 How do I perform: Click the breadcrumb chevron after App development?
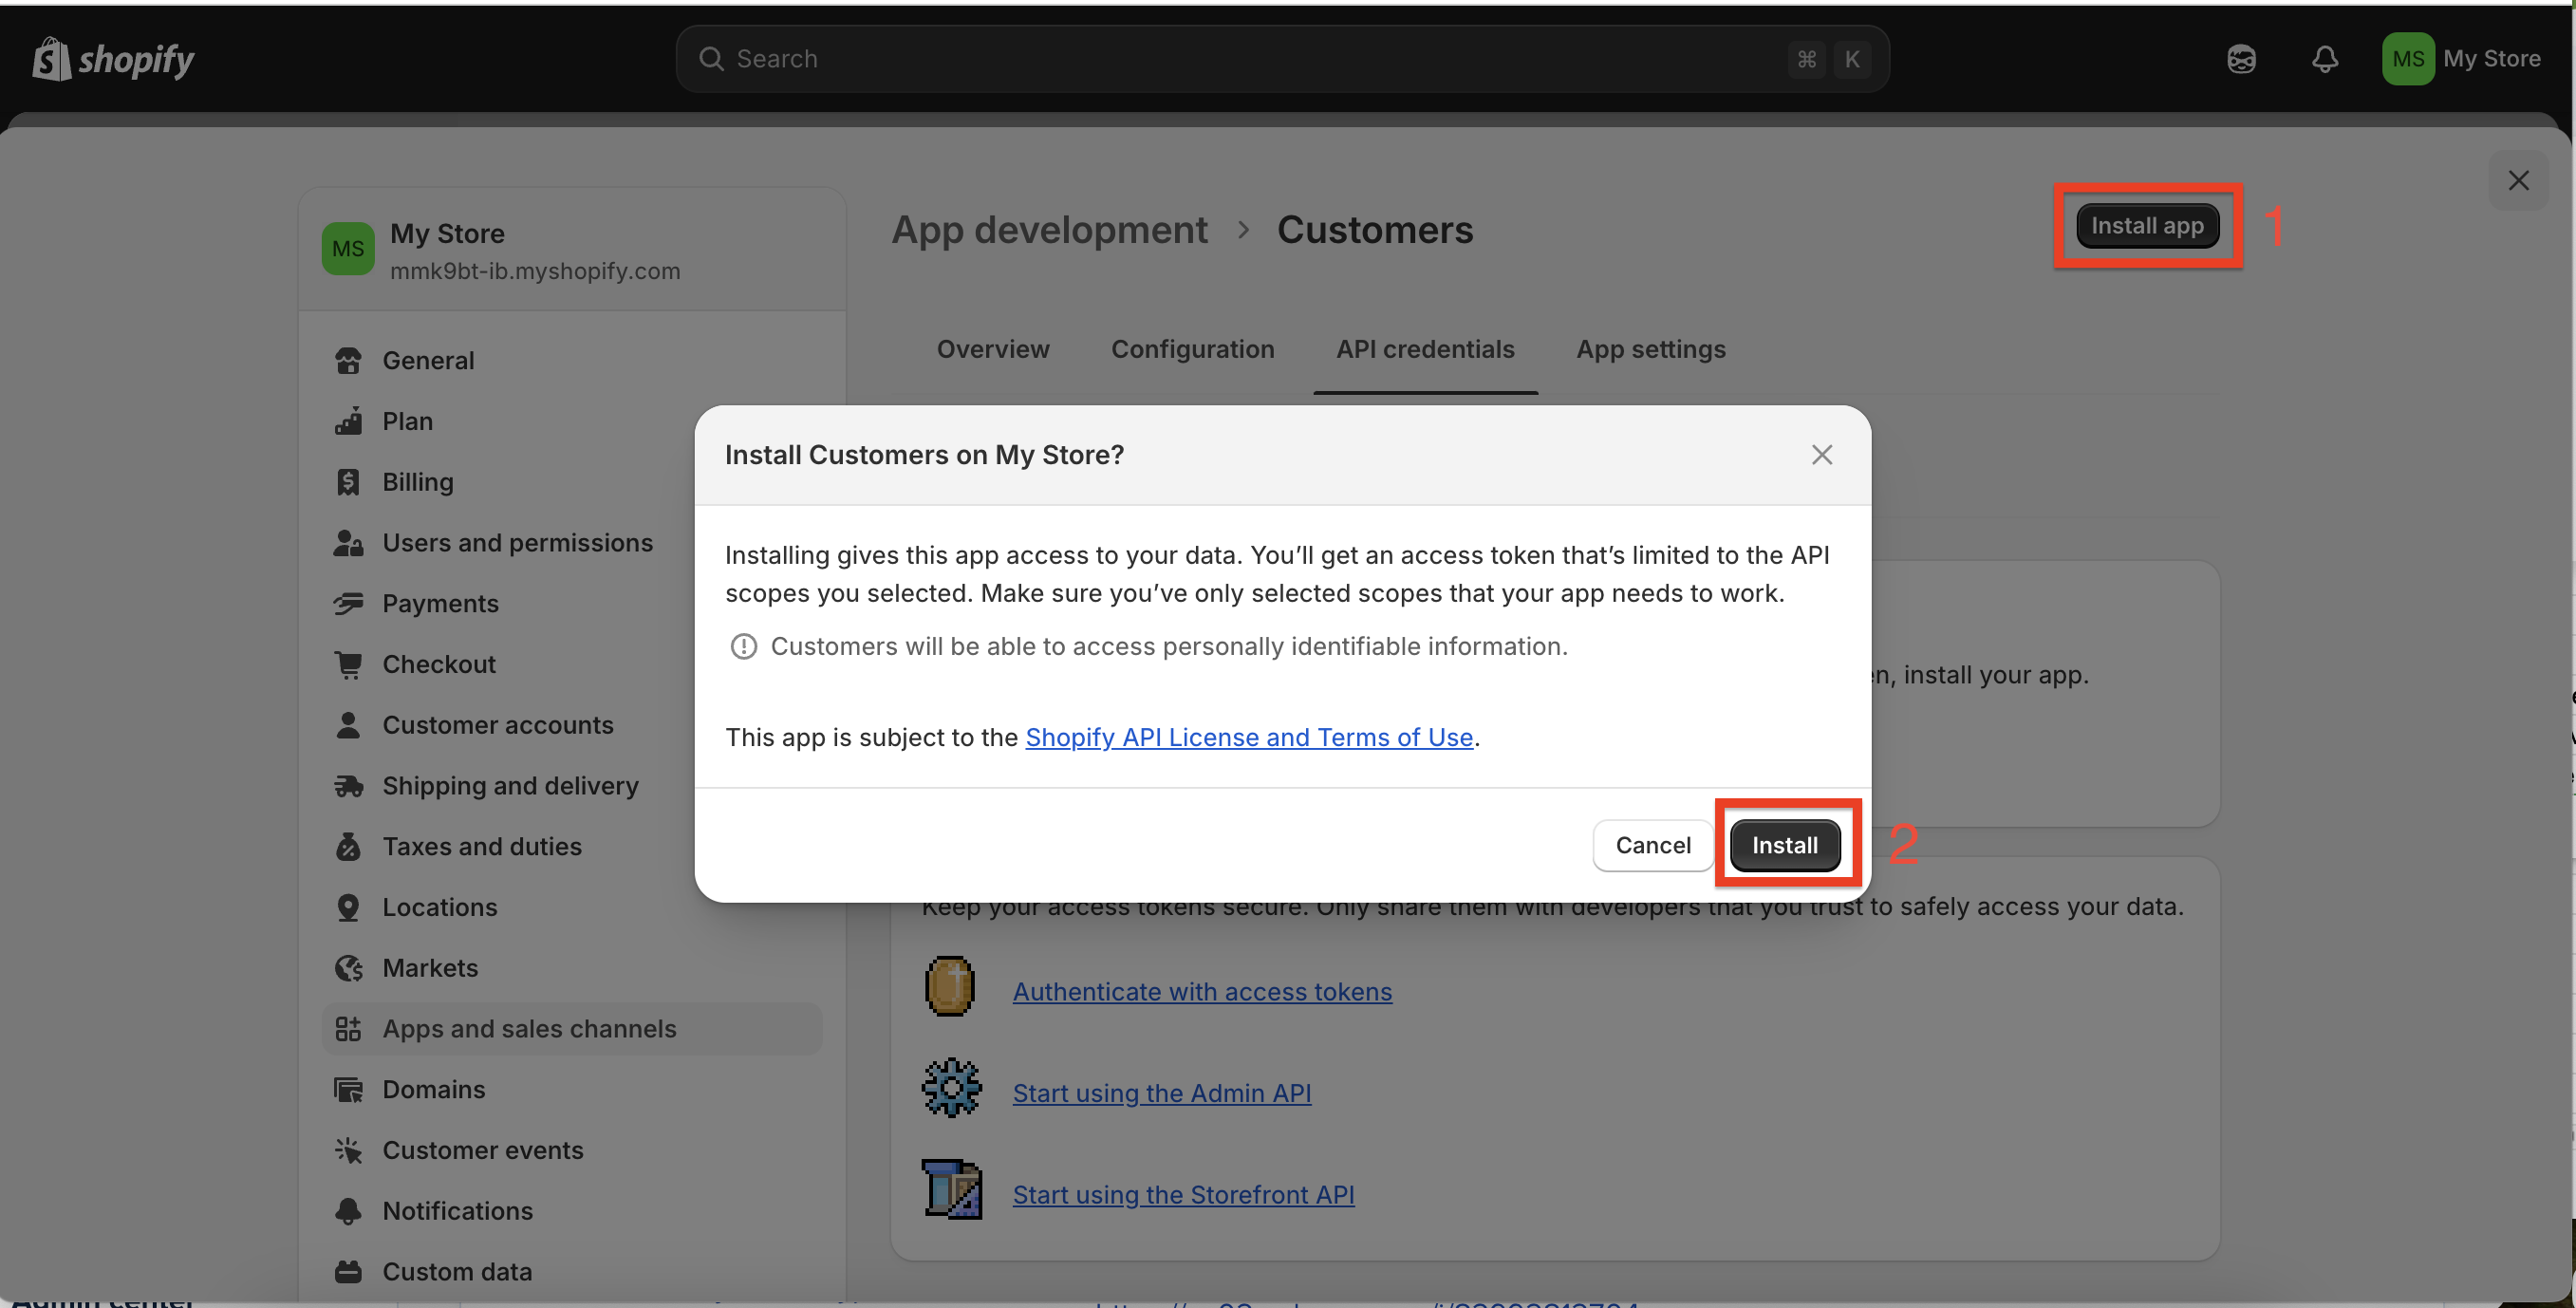(1243, 230)
